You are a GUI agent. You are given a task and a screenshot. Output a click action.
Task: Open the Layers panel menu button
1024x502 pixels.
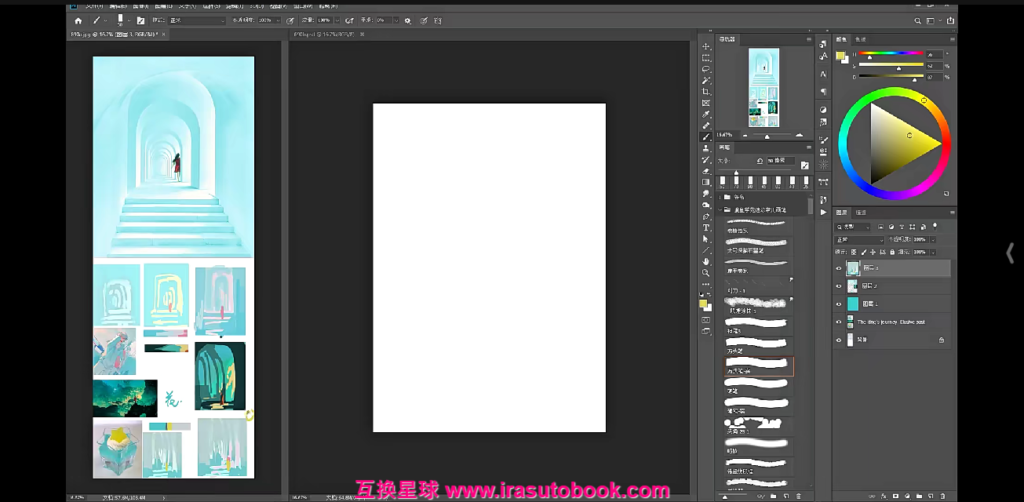pos(952,212)
